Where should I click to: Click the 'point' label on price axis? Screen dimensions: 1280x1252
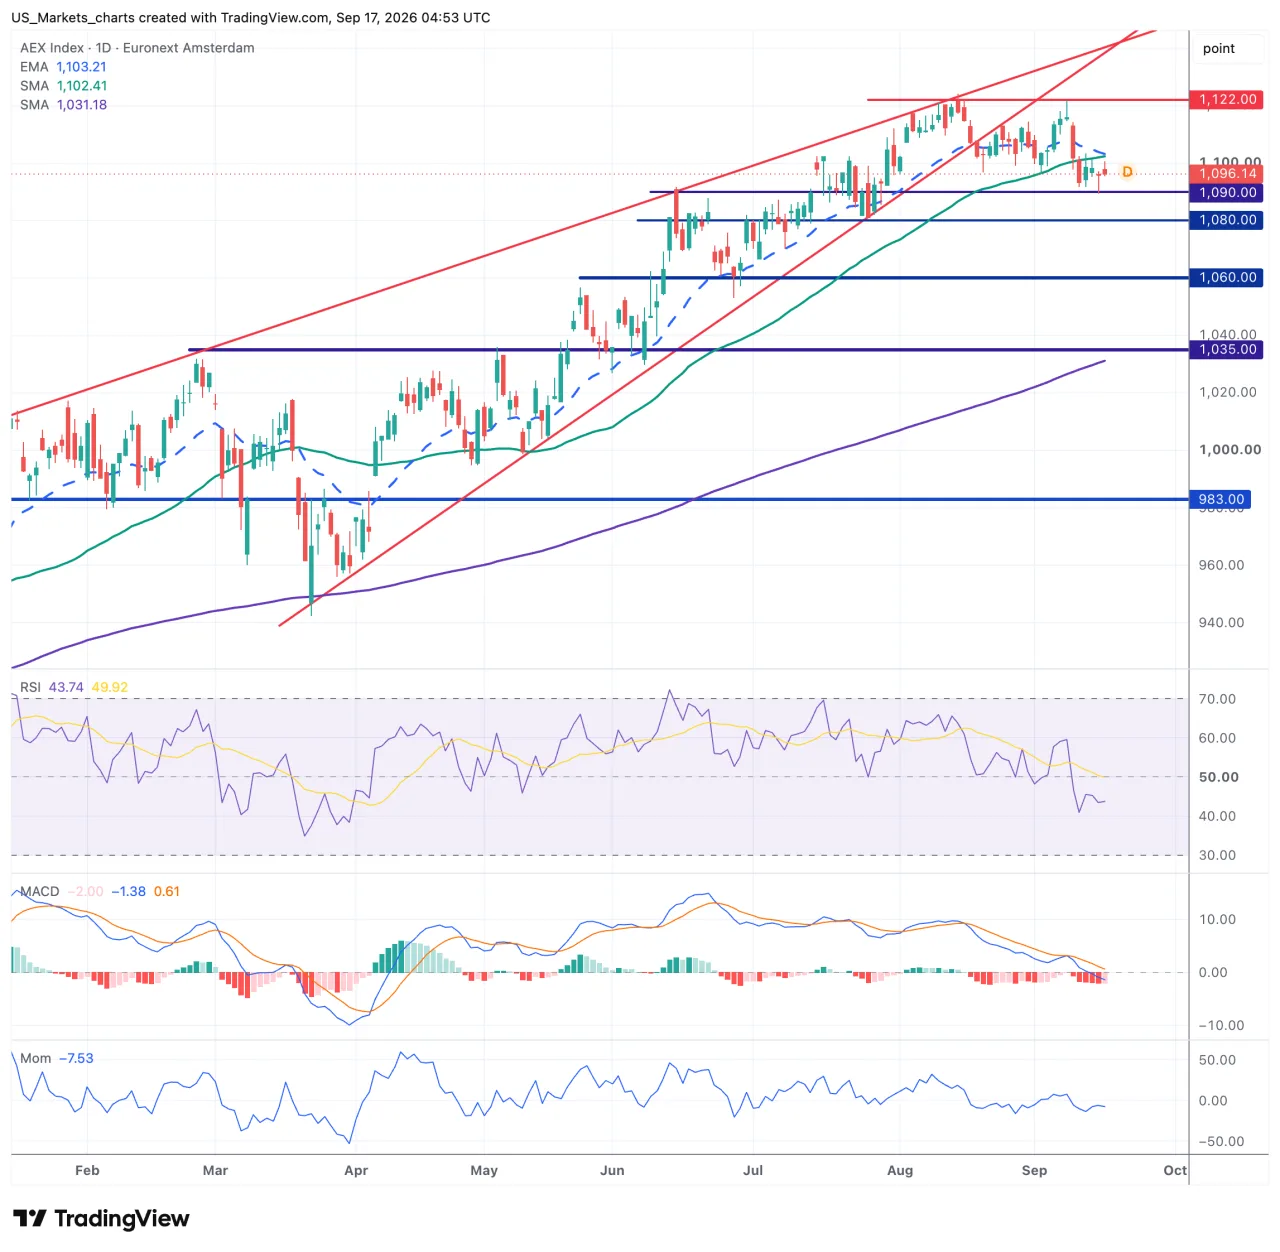pos(1219,49)
